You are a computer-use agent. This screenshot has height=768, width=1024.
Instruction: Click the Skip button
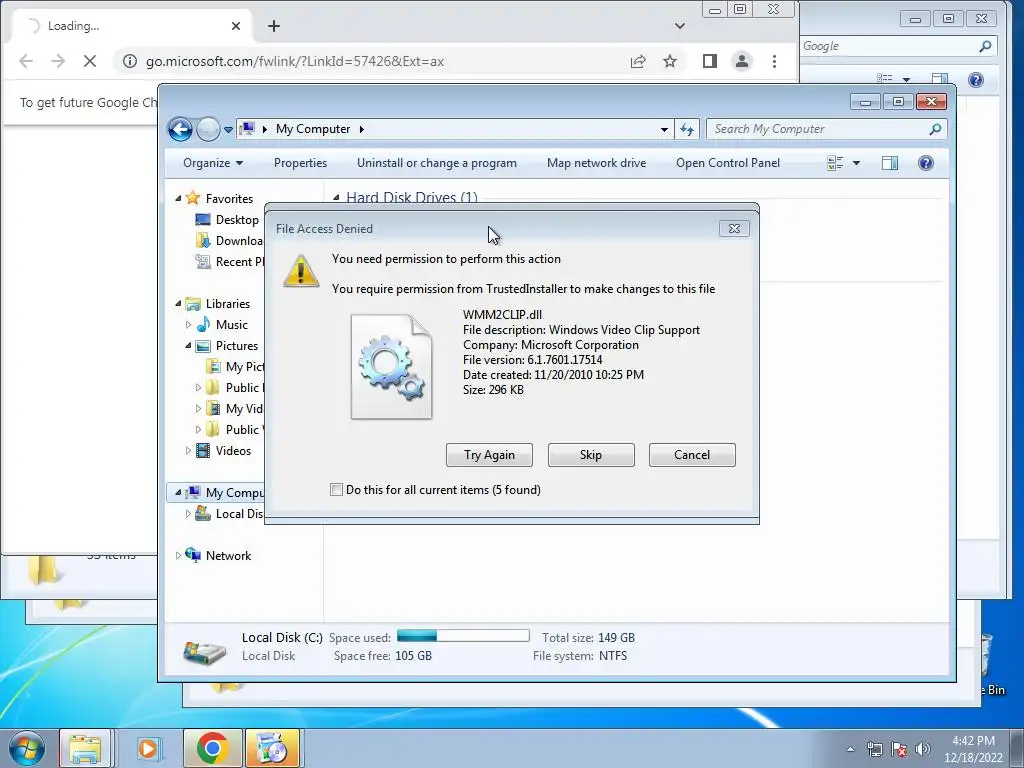coord(591,455)
